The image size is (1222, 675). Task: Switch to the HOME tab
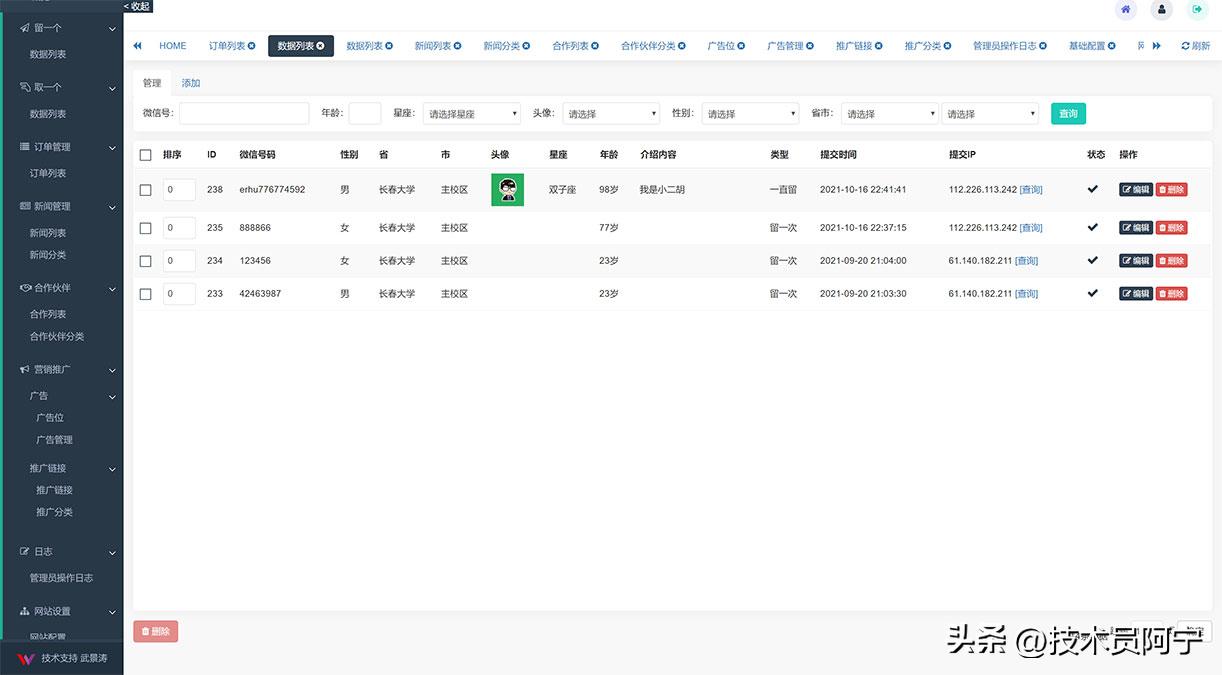(172, 45)
